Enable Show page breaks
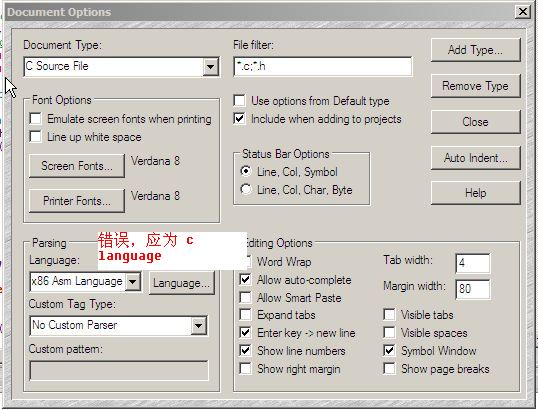 [x=389, y=368]
